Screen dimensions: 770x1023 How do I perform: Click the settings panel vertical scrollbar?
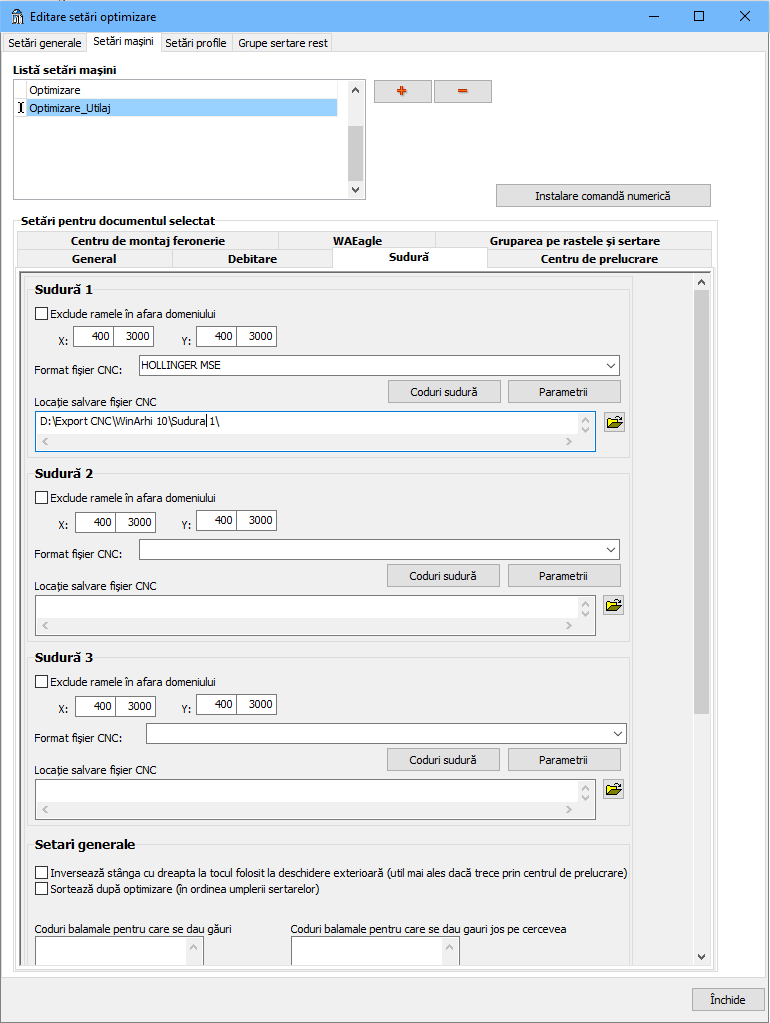(701, 500)
